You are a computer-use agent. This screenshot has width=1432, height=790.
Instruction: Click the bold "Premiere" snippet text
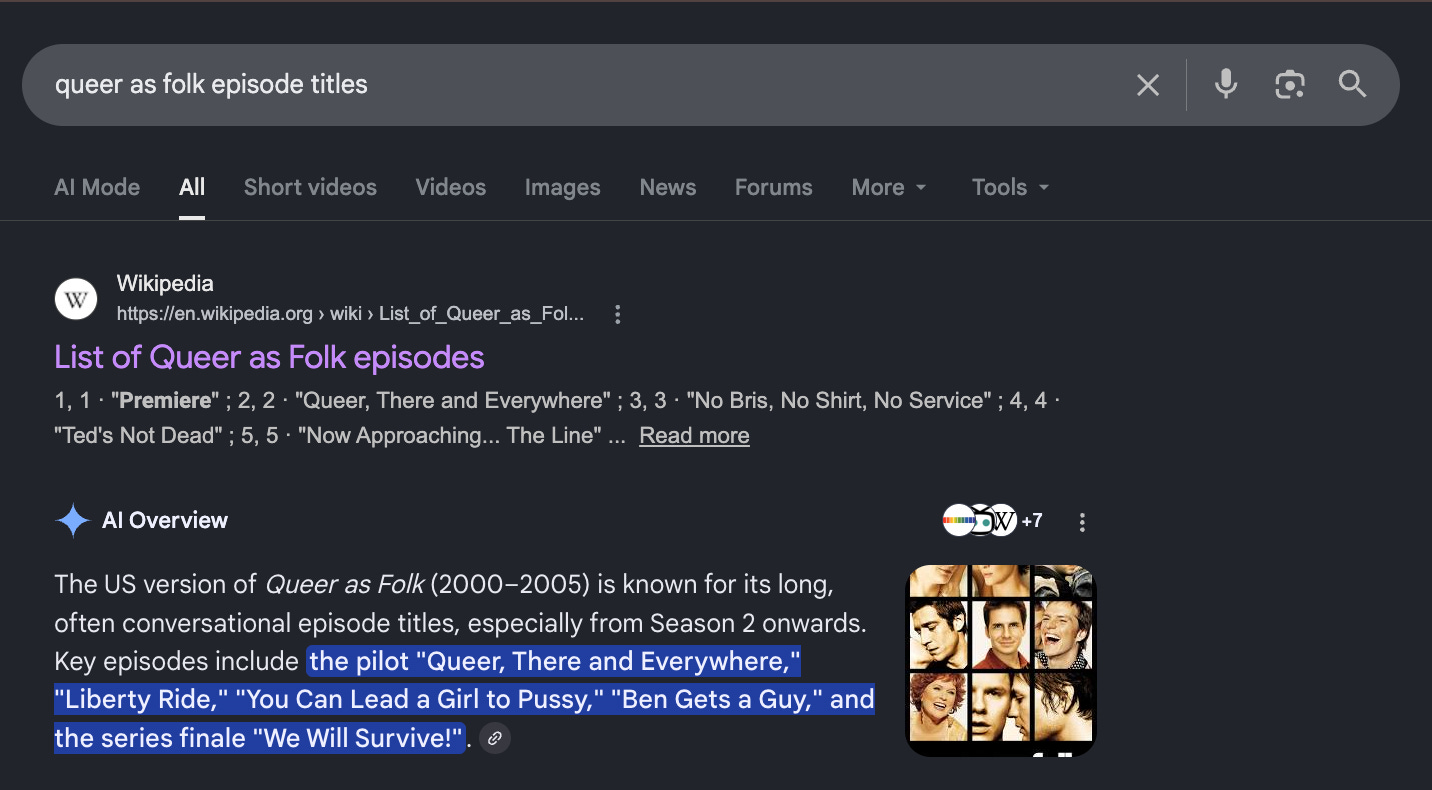(165, 401)
